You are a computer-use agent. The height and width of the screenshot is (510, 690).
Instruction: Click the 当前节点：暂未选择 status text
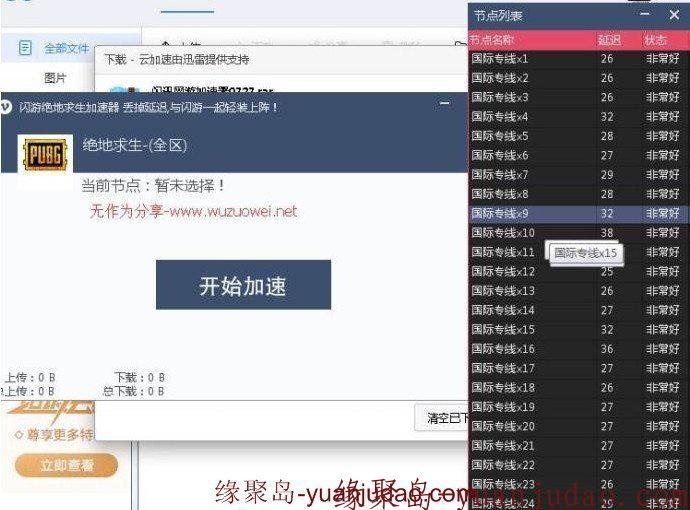(153, 186)
